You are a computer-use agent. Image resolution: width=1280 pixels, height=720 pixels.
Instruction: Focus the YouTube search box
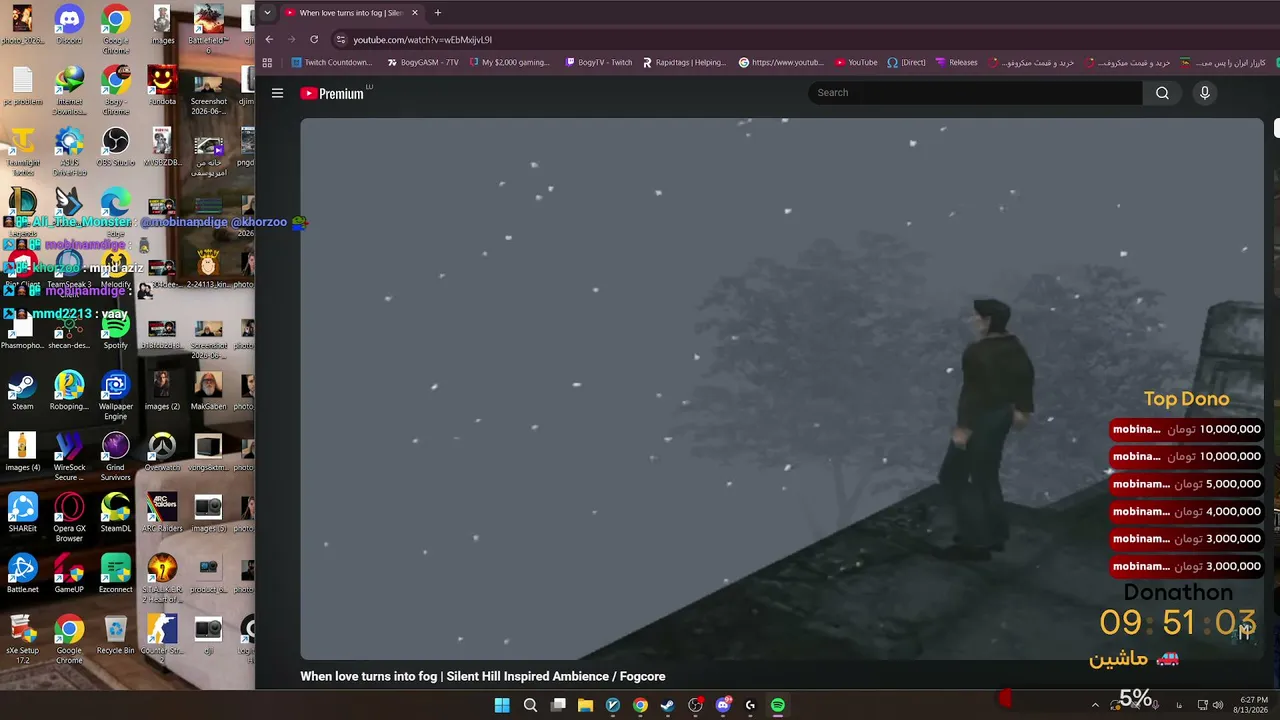coord(975,93)
